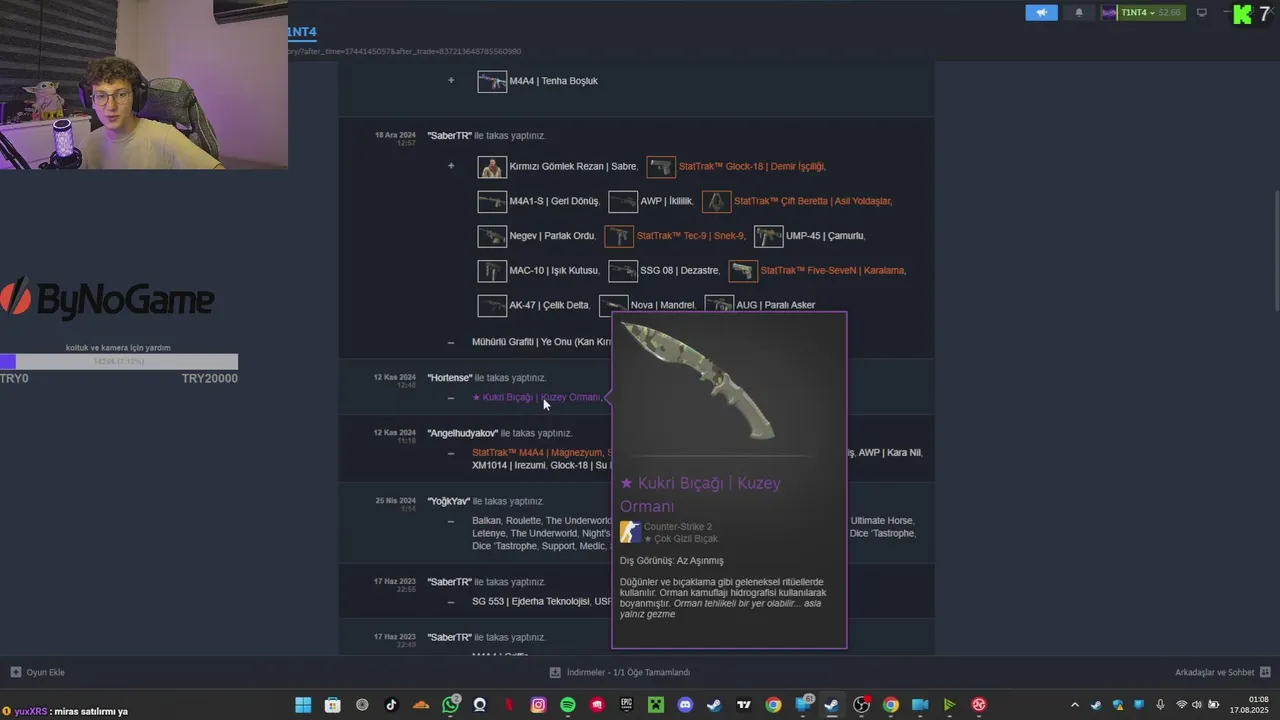Open the Hortense trade partner profile

(x=449, y=378)
